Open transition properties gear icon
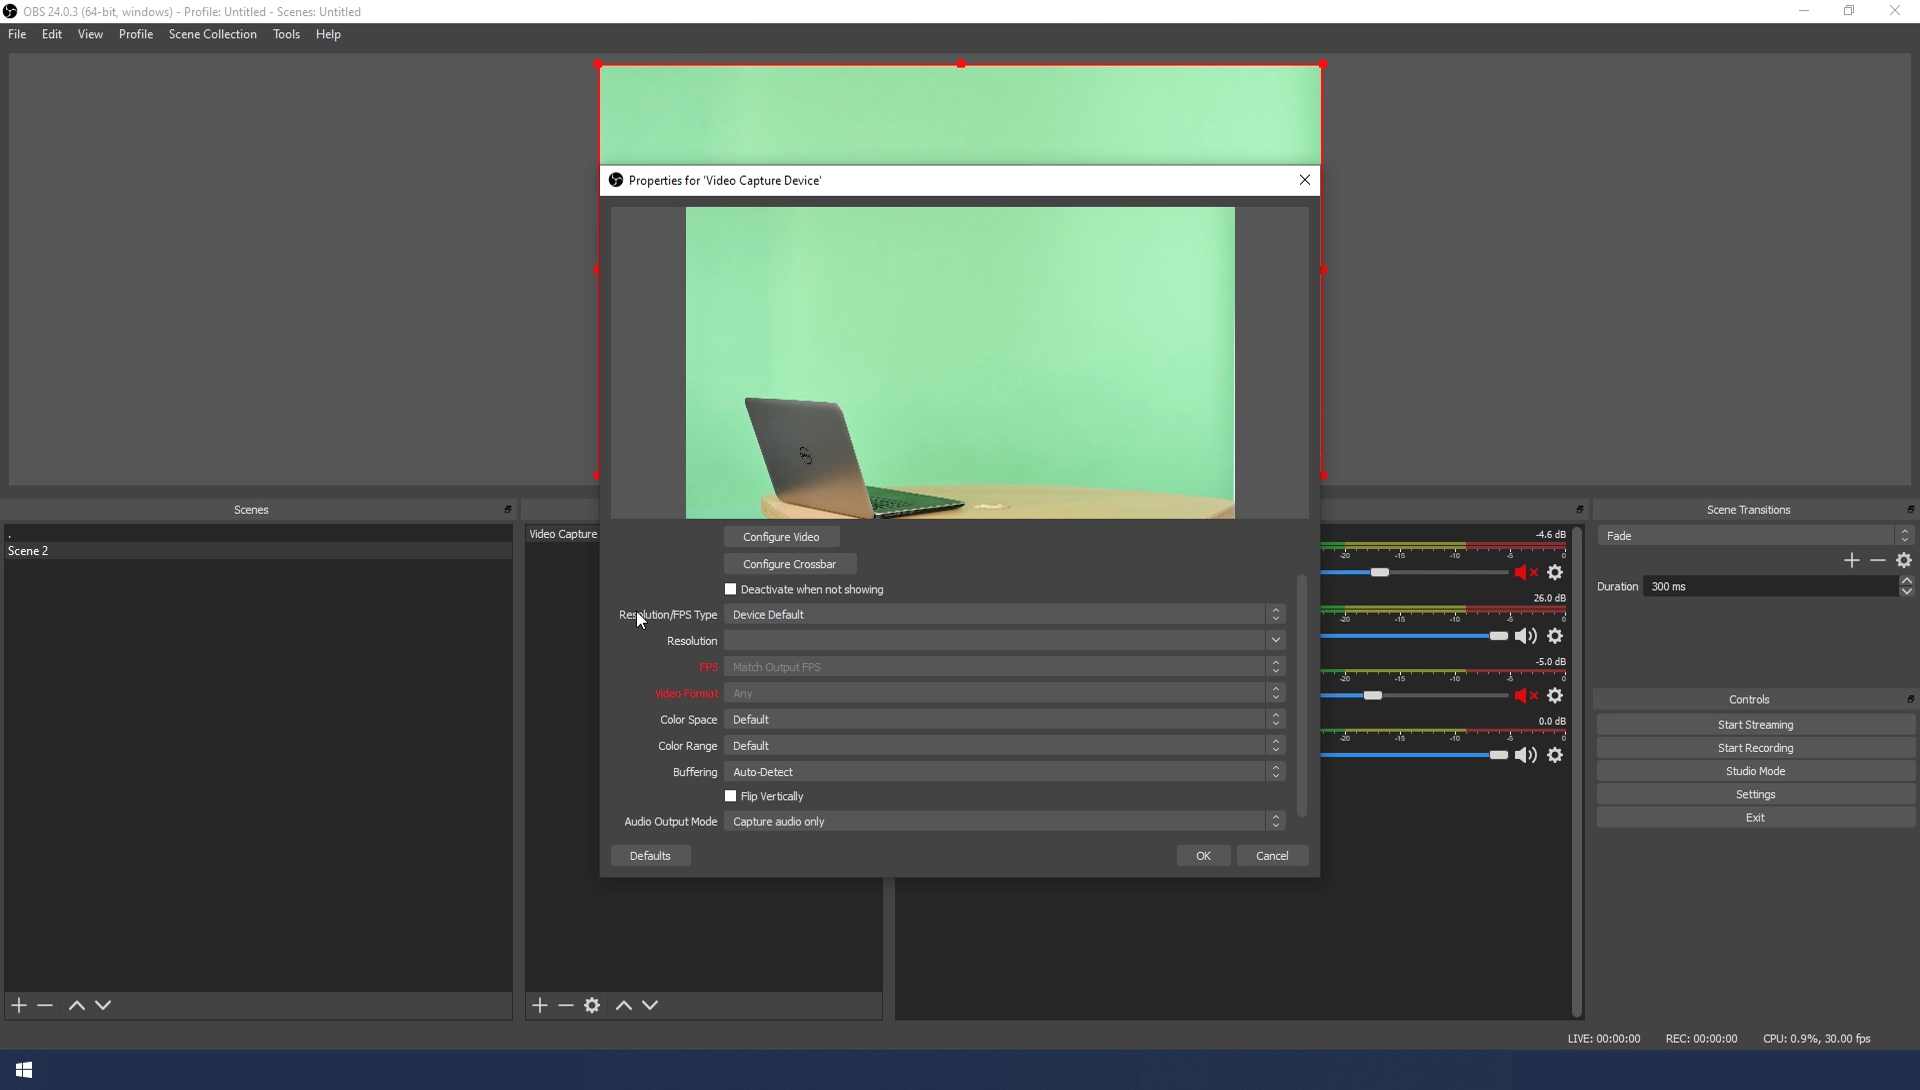 point(1904,561)
